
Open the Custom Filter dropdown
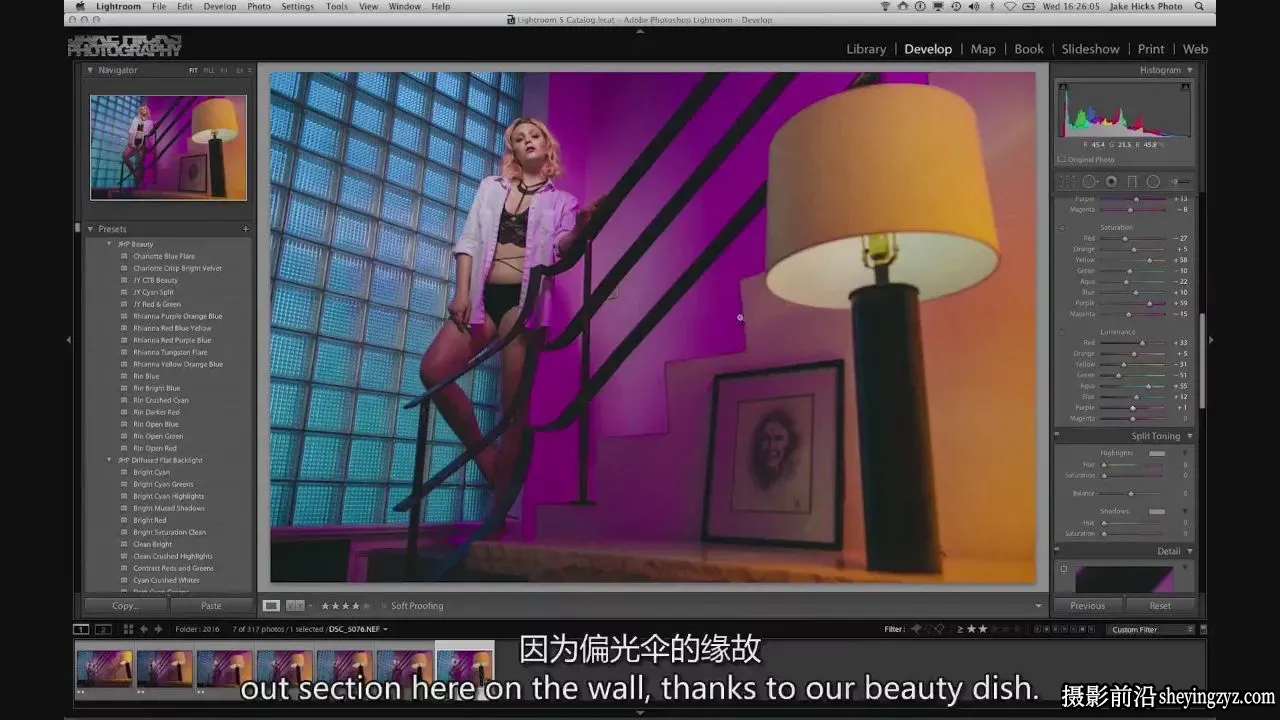coord(1152,629)
